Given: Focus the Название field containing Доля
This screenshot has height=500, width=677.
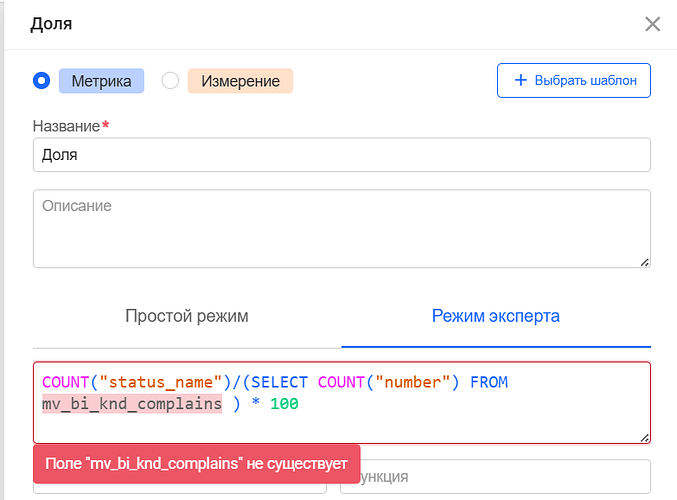Looking at the screenshot, I should 342,155.
